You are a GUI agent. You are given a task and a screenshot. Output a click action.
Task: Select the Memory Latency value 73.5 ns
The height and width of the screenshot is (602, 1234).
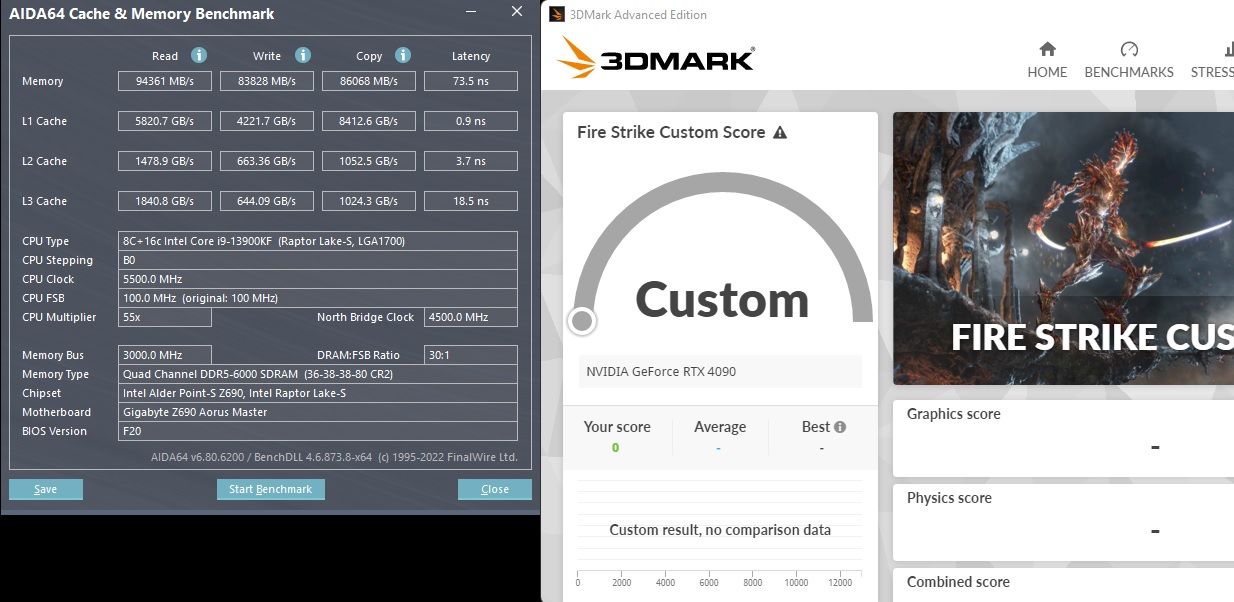[471, 81]
